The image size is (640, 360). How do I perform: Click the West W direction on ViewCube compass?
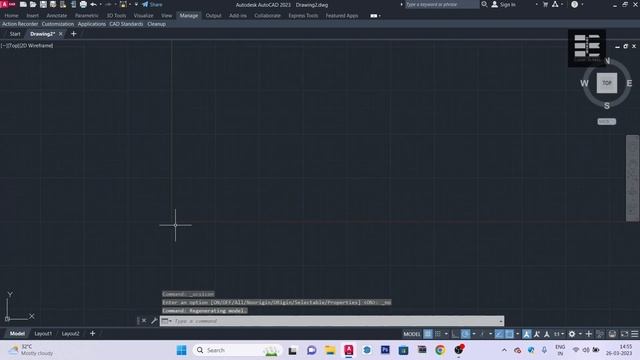tap(584, 83)
